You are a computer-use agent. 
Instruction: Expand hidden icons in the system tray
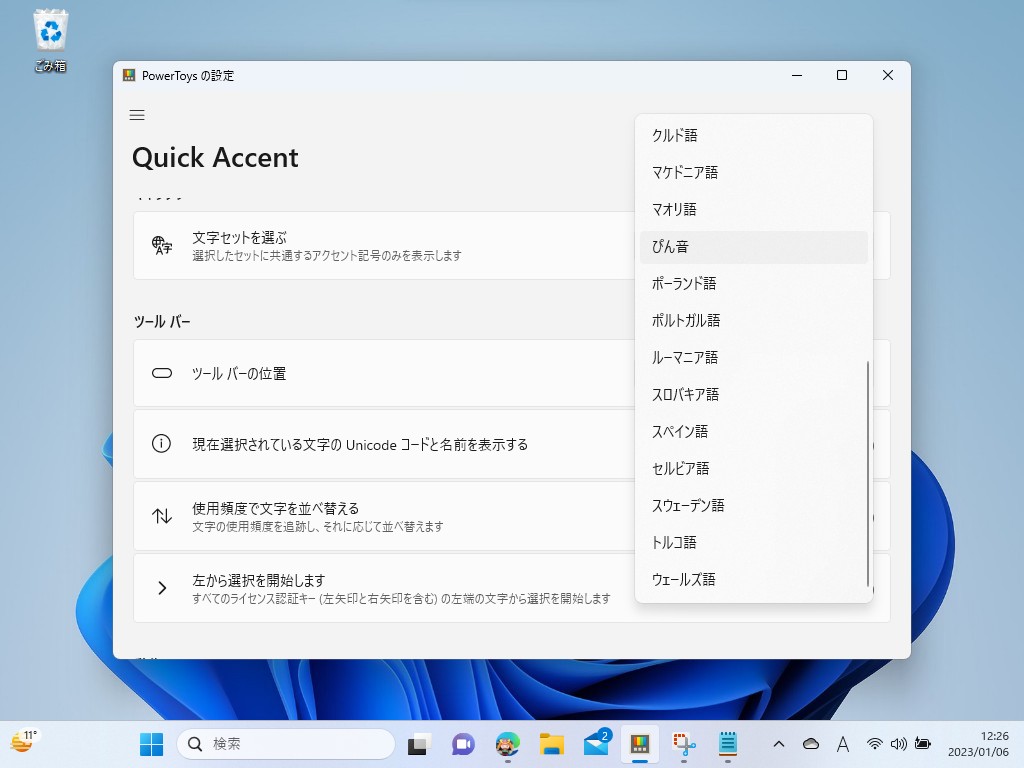(x=778, y=744)
